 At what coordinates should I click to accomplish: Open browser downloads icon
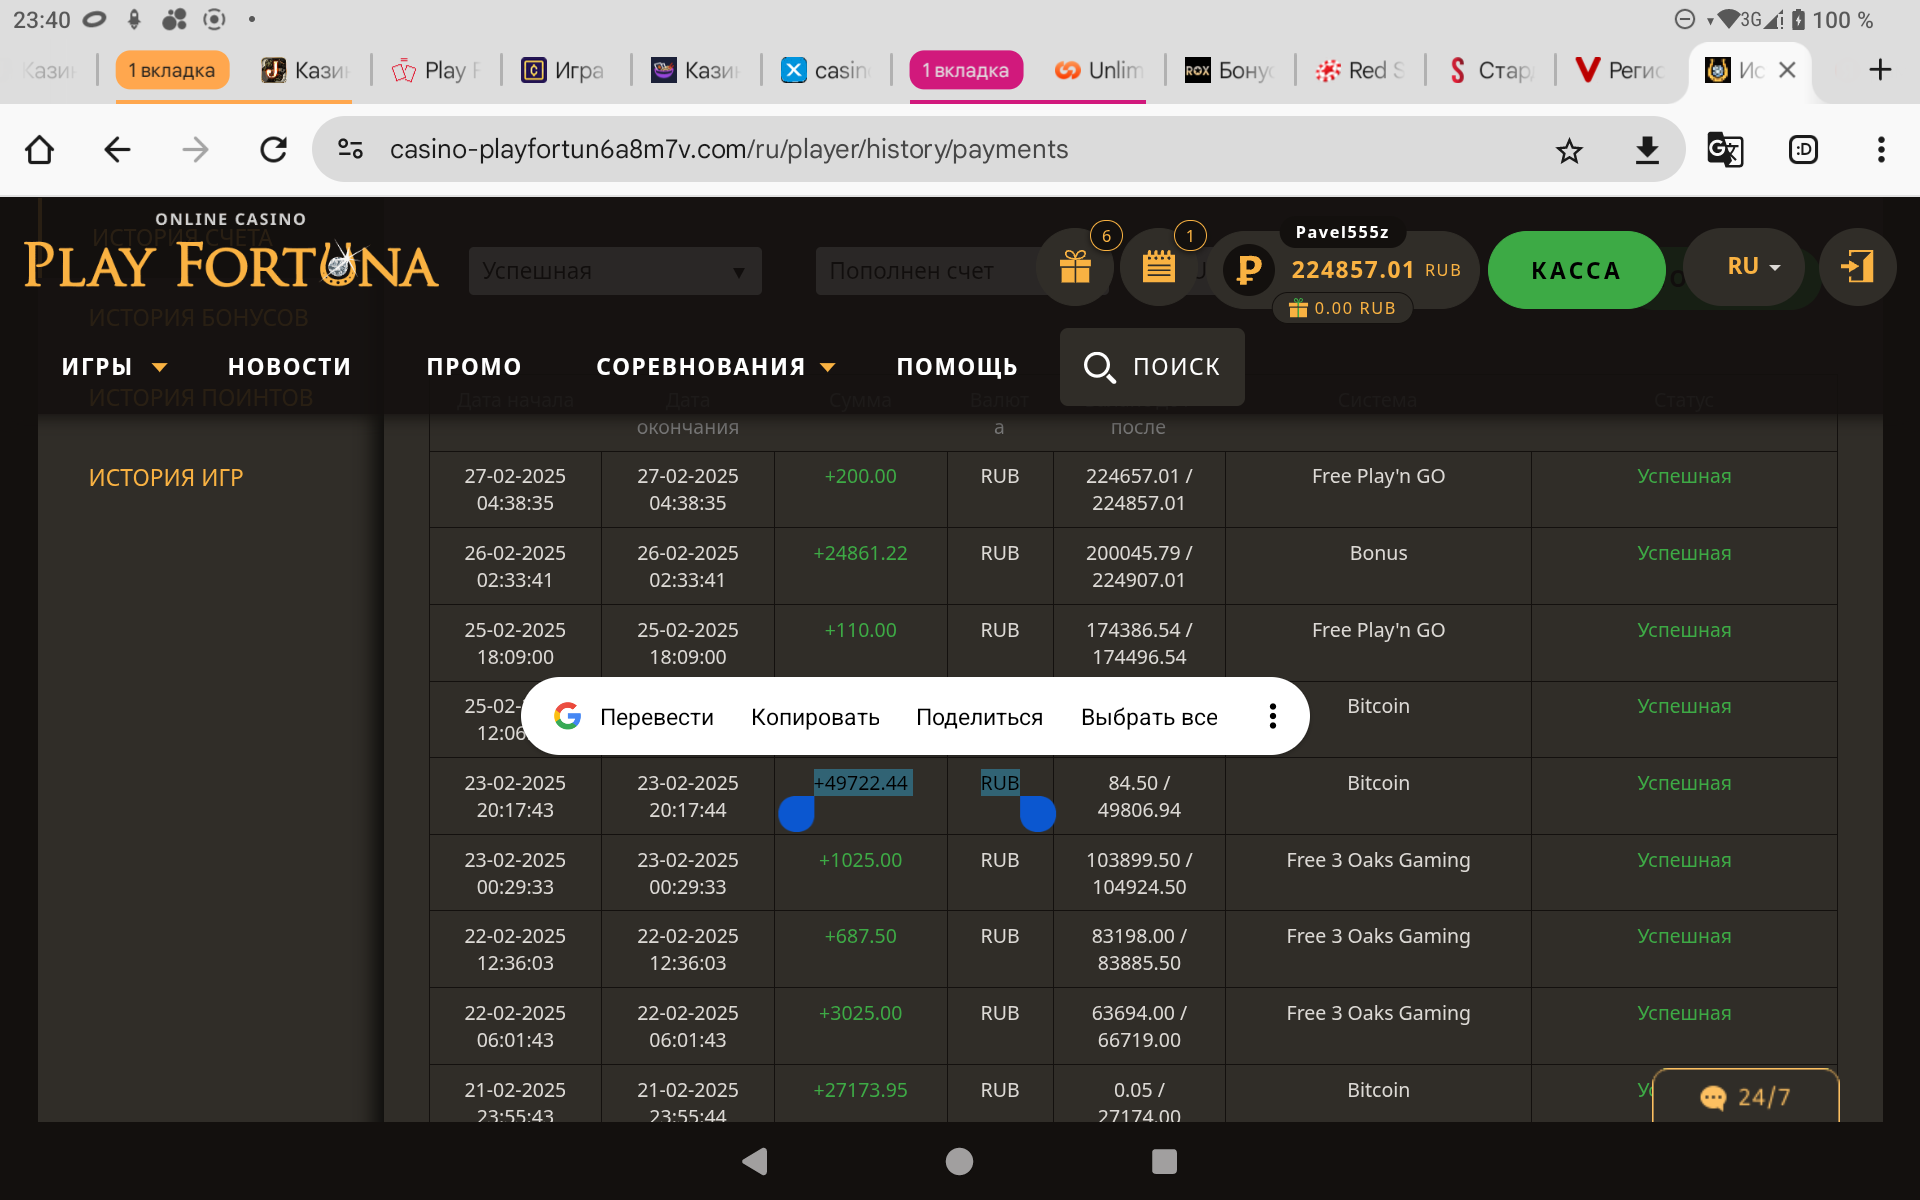click(1646, 151)
